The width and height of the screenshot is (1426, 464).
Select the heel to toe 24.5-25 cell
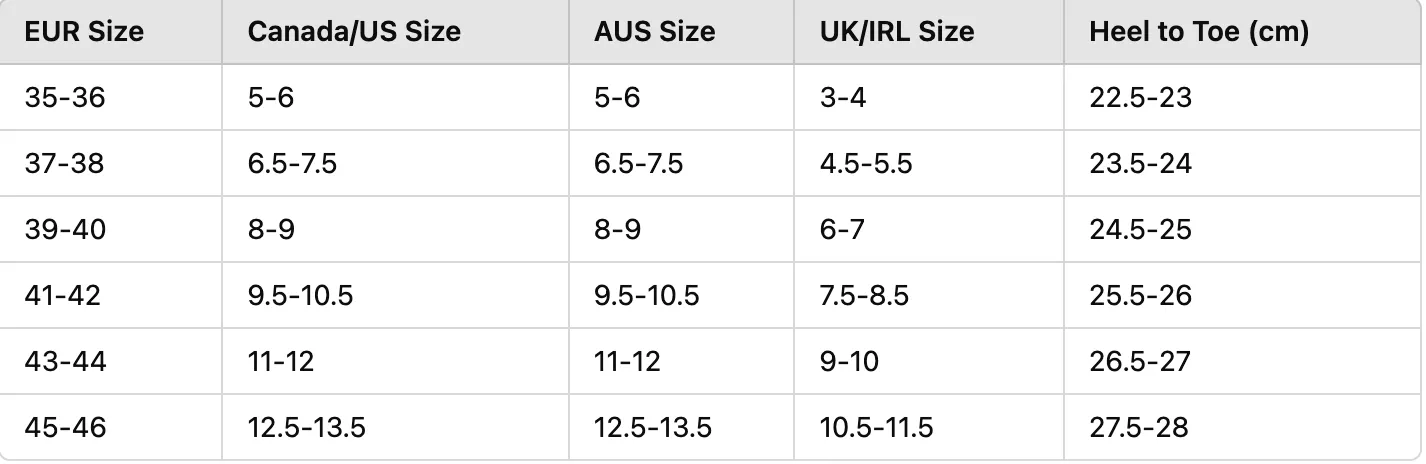pos(1244,229)
